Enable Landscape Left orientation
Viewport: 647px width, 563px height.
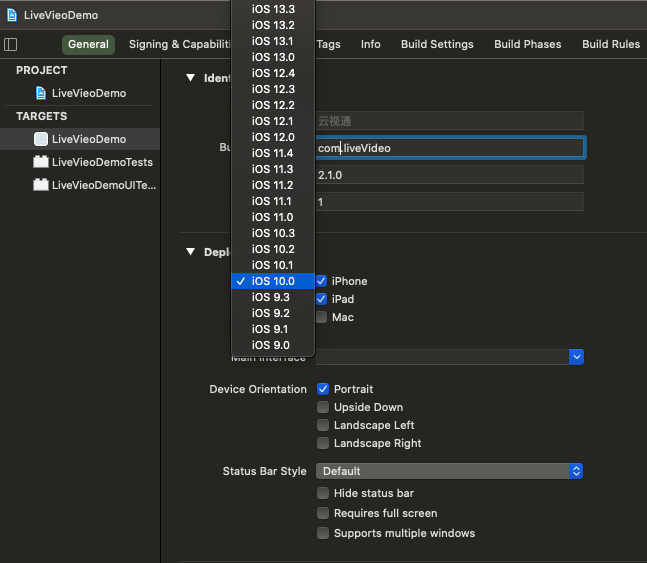tap(323, 425)
